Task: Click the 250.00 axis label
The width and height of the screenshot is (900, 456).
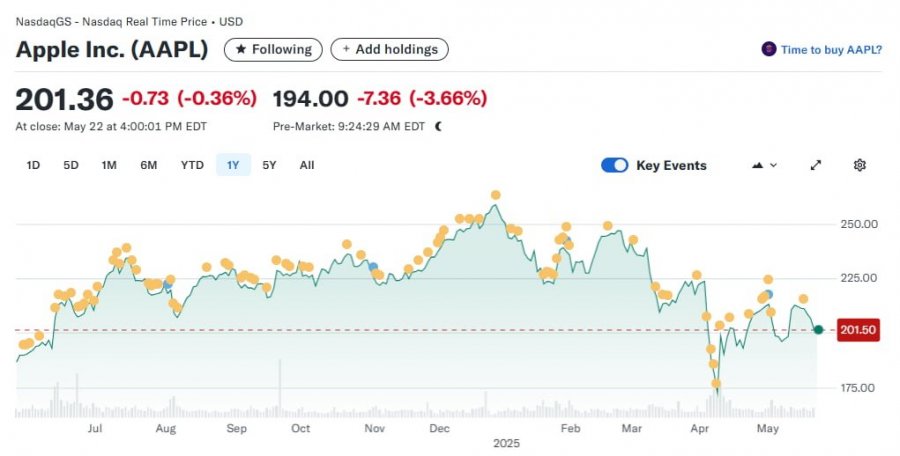Action: (x=859, y=224)
